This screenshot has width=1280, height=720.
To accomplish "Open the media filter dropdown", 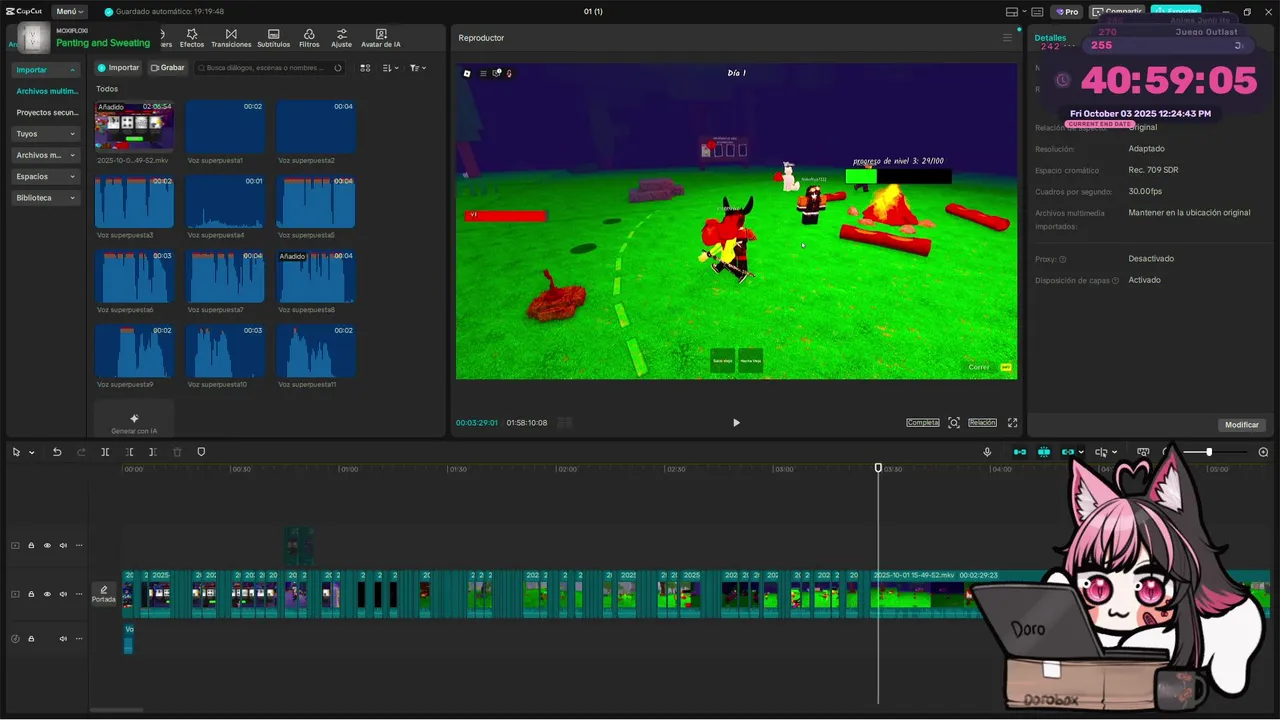I will pos(418,68).
